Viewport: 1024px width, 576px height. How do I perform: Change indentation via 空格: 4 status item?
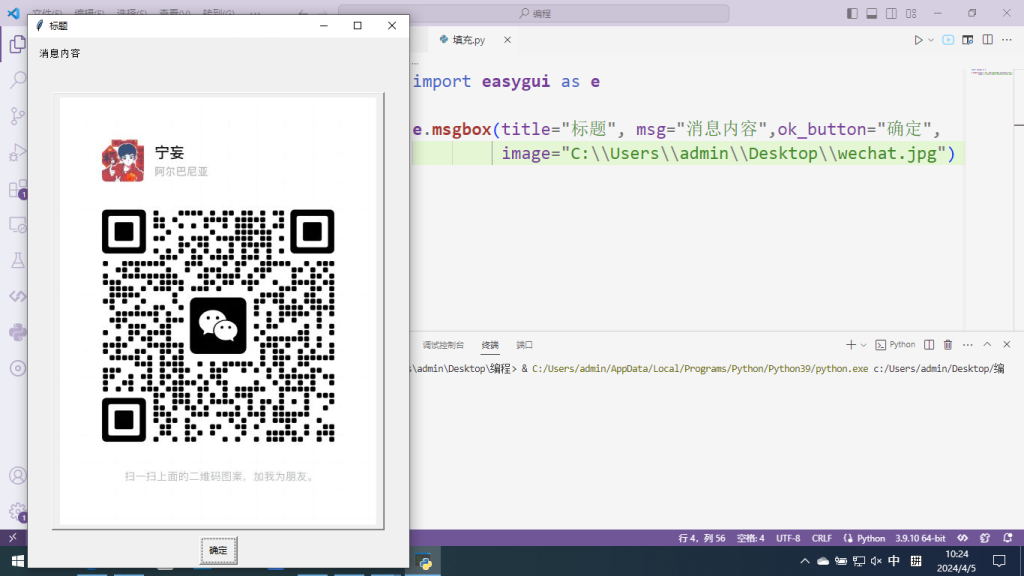(750, 538)
